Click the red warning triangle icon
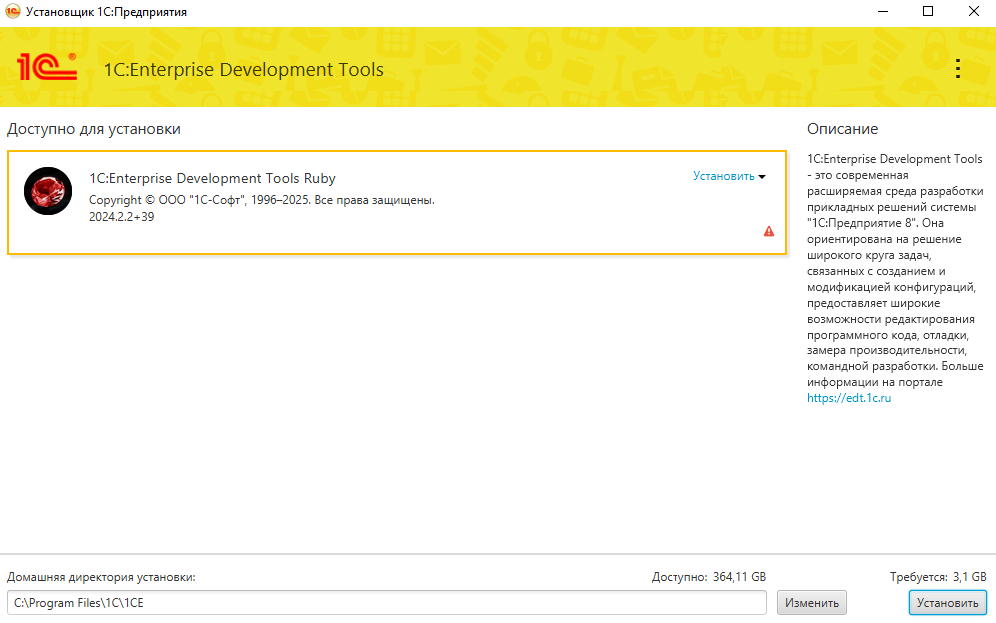996x623 pixels. coord(769,231)
